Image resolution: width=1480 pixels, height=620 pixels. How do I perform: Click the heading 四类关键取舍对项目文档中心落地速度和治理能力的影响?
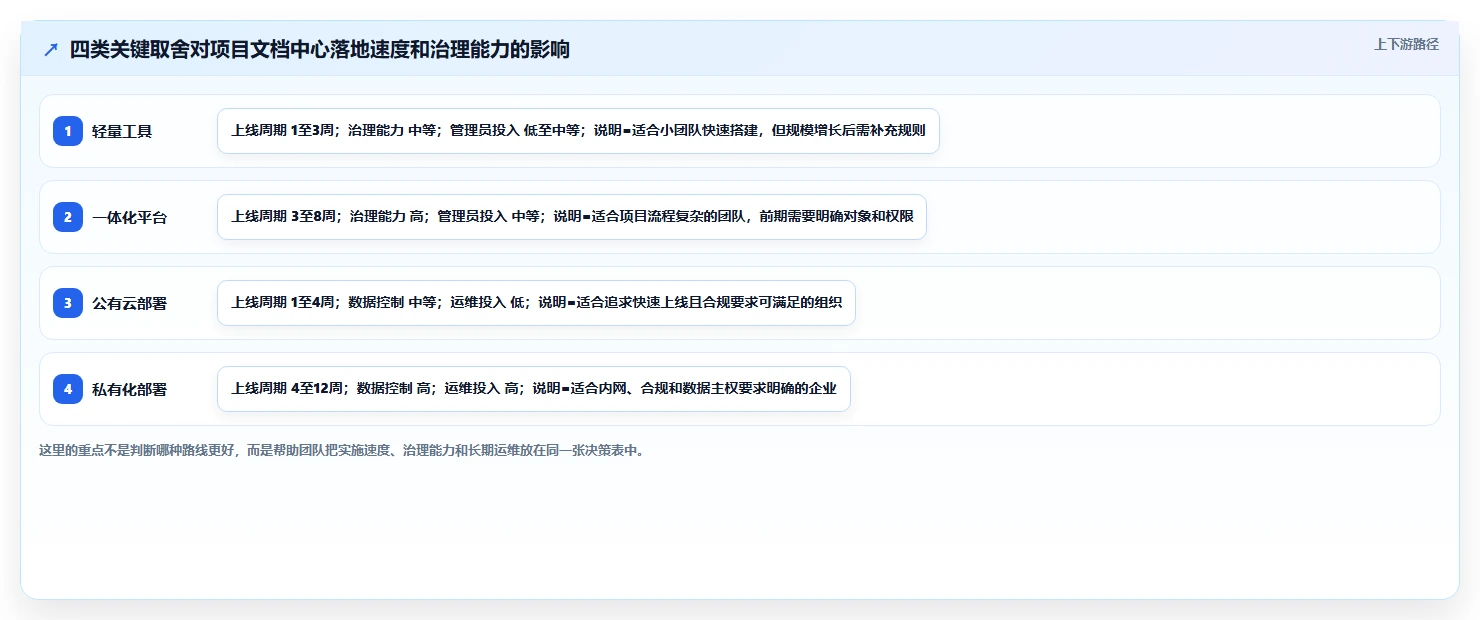click(x=319, y=49)
